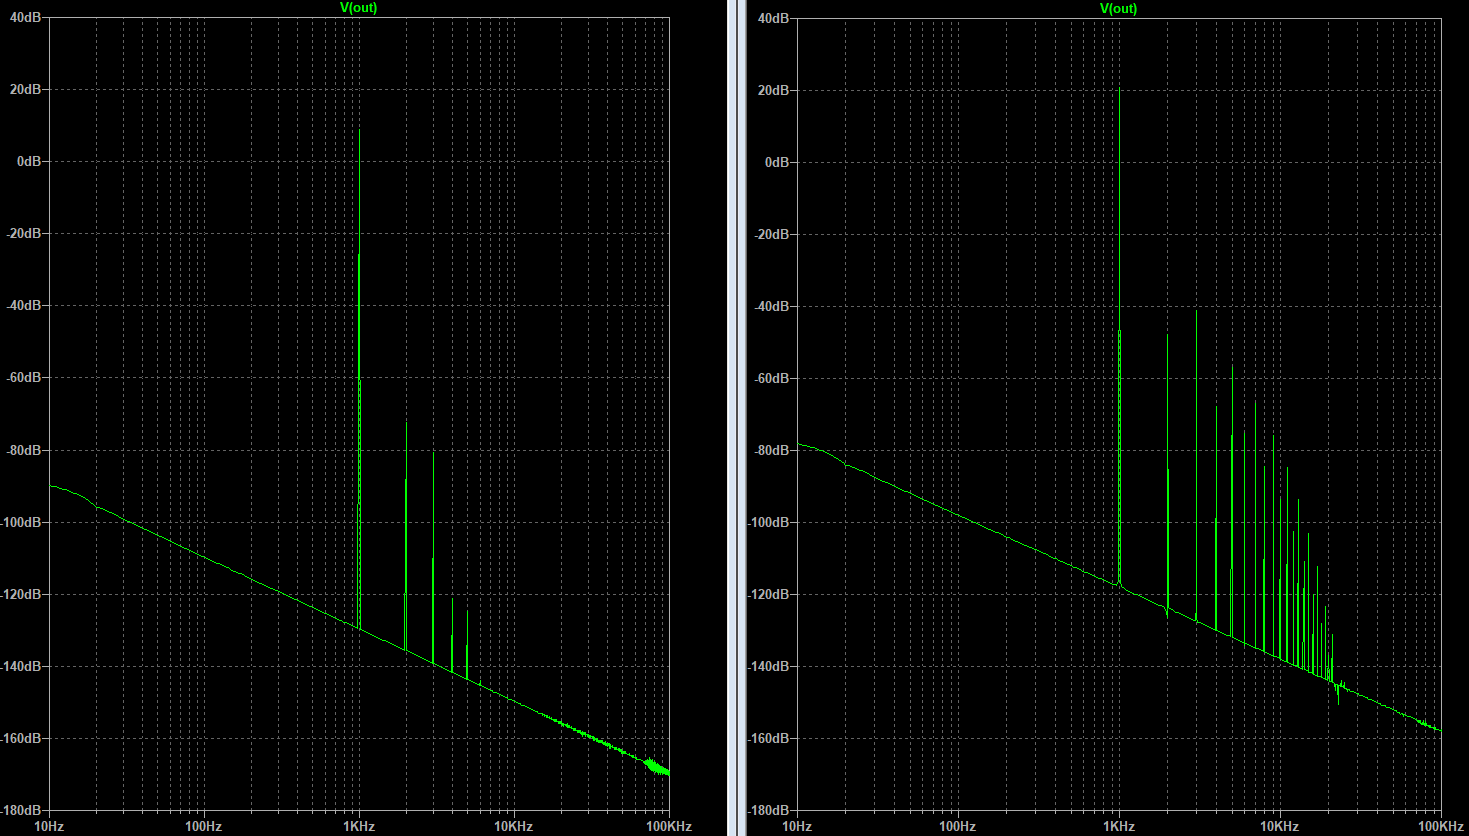Click the 10Hz frequency label in right plot

(797, 826)
